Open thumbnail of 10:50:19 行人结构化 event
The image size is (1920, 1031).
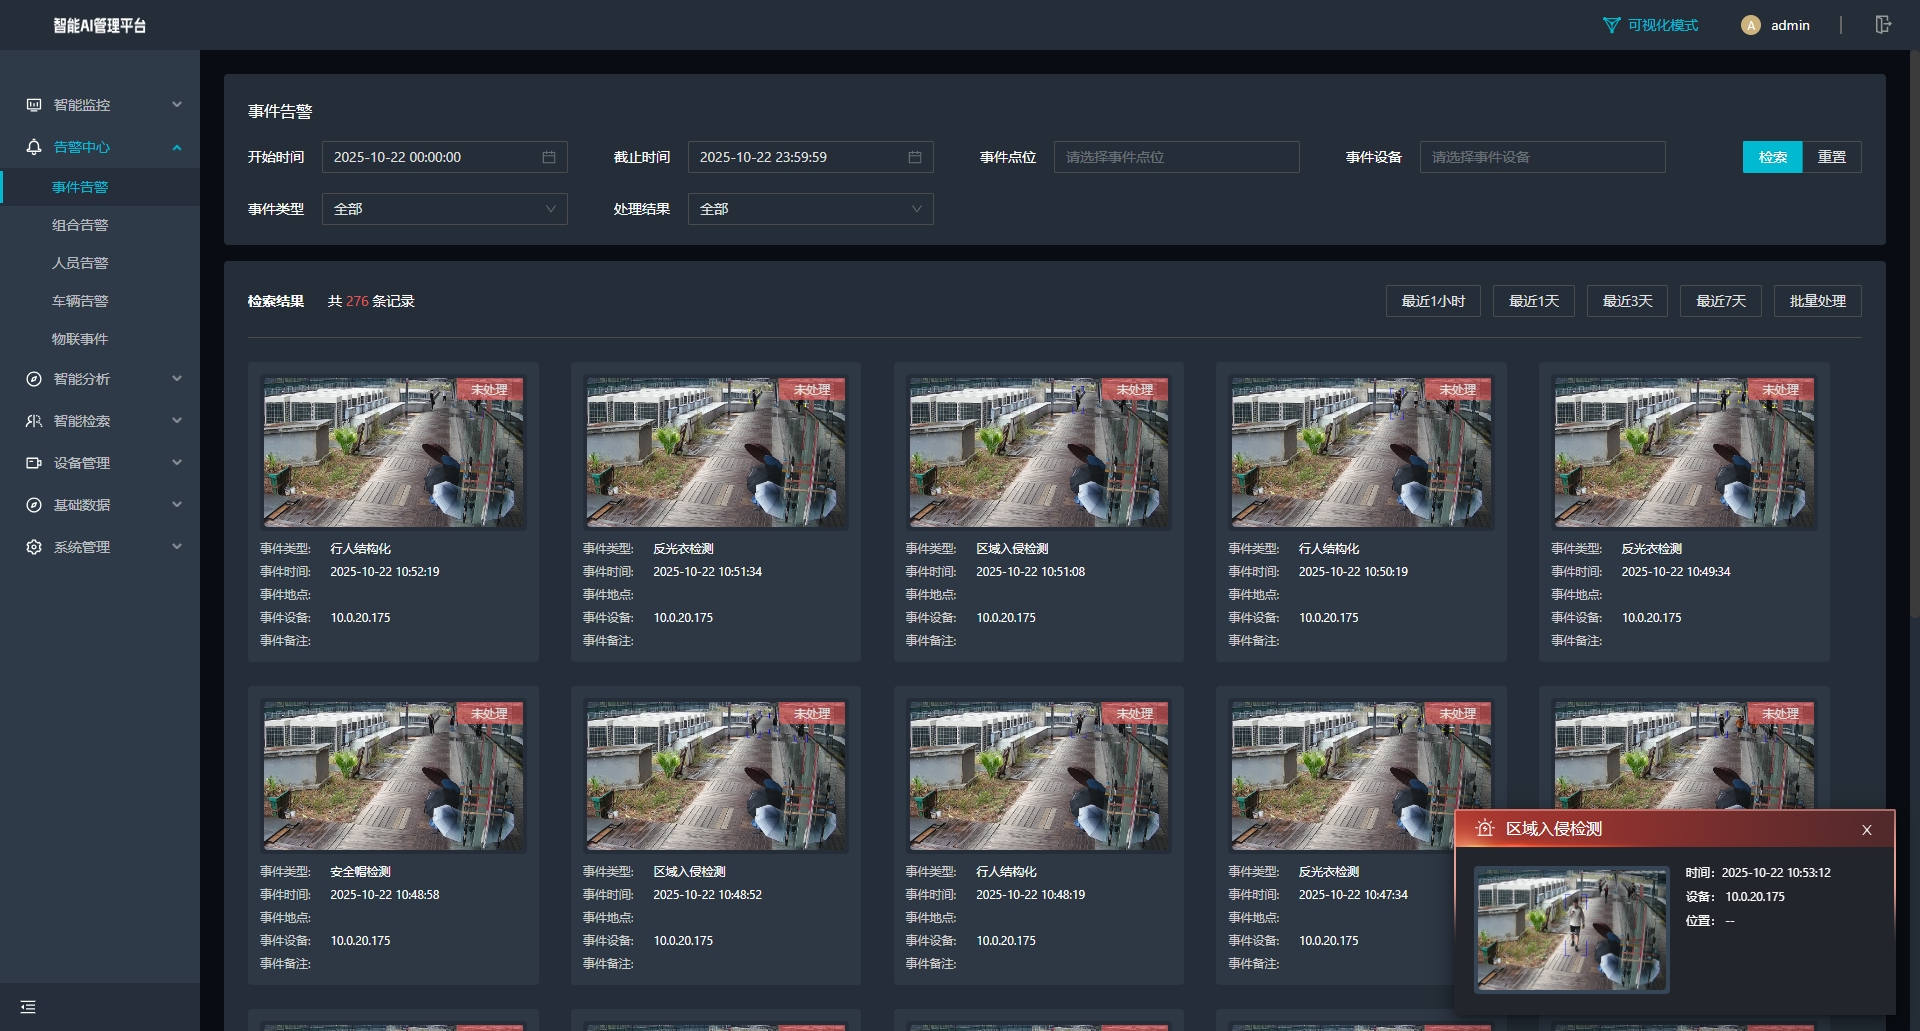[1361, 453]
